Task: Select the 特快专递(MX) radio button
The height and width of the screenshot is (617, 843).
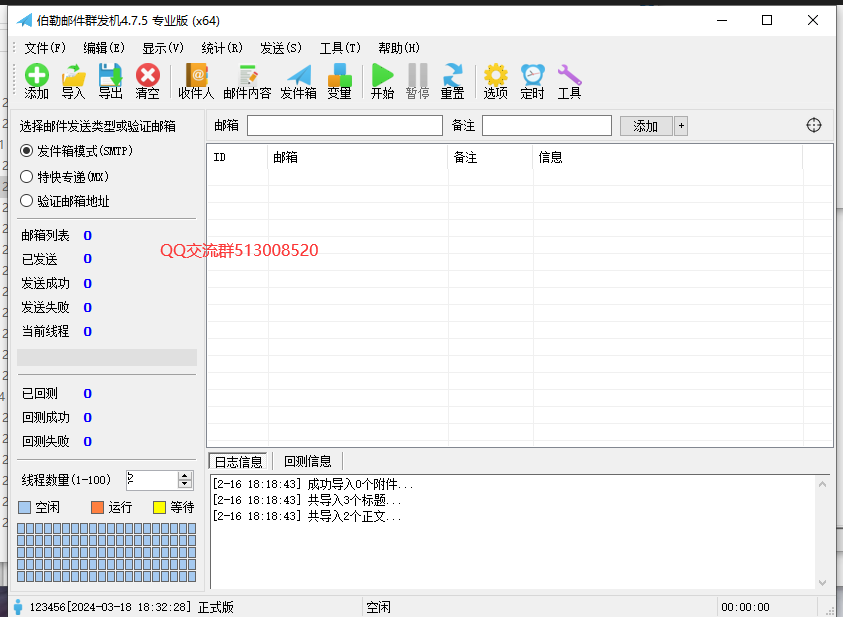Action: [27, 176]
